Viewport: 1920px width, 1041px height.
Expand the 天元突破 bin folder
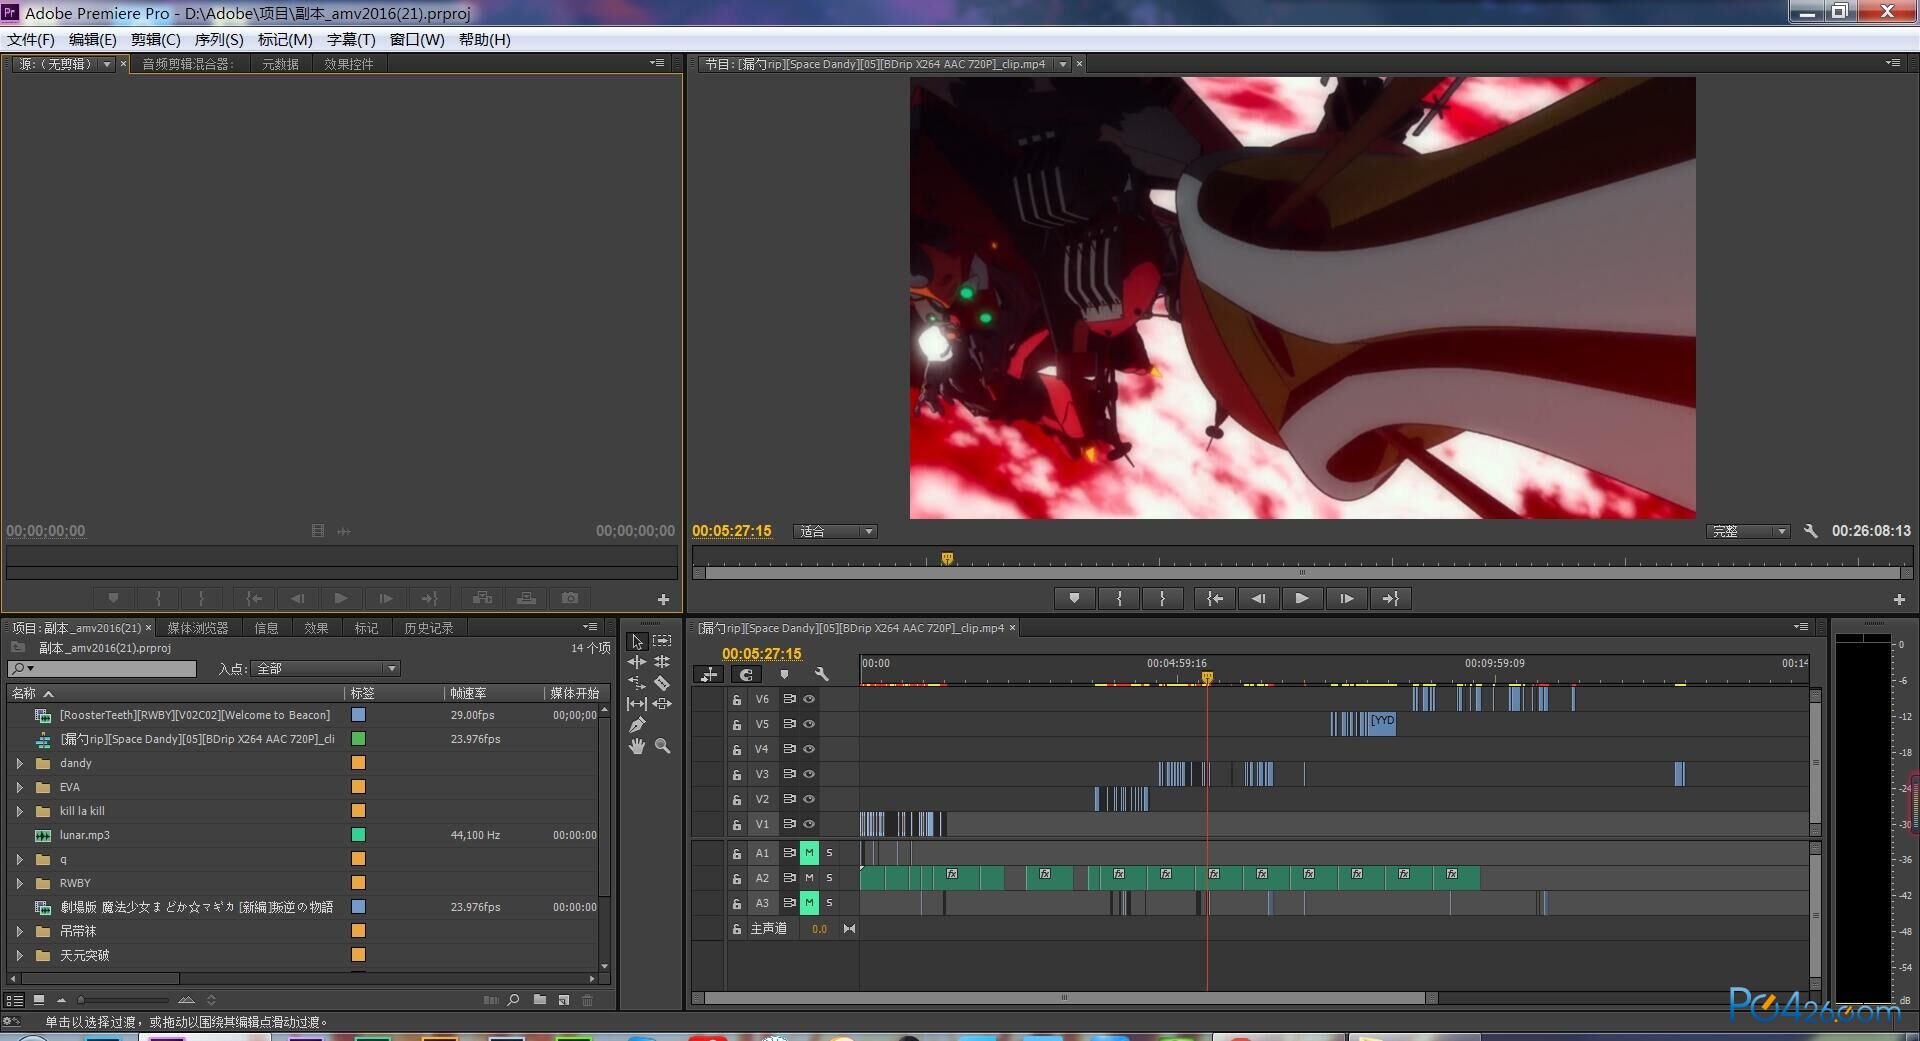19,955
